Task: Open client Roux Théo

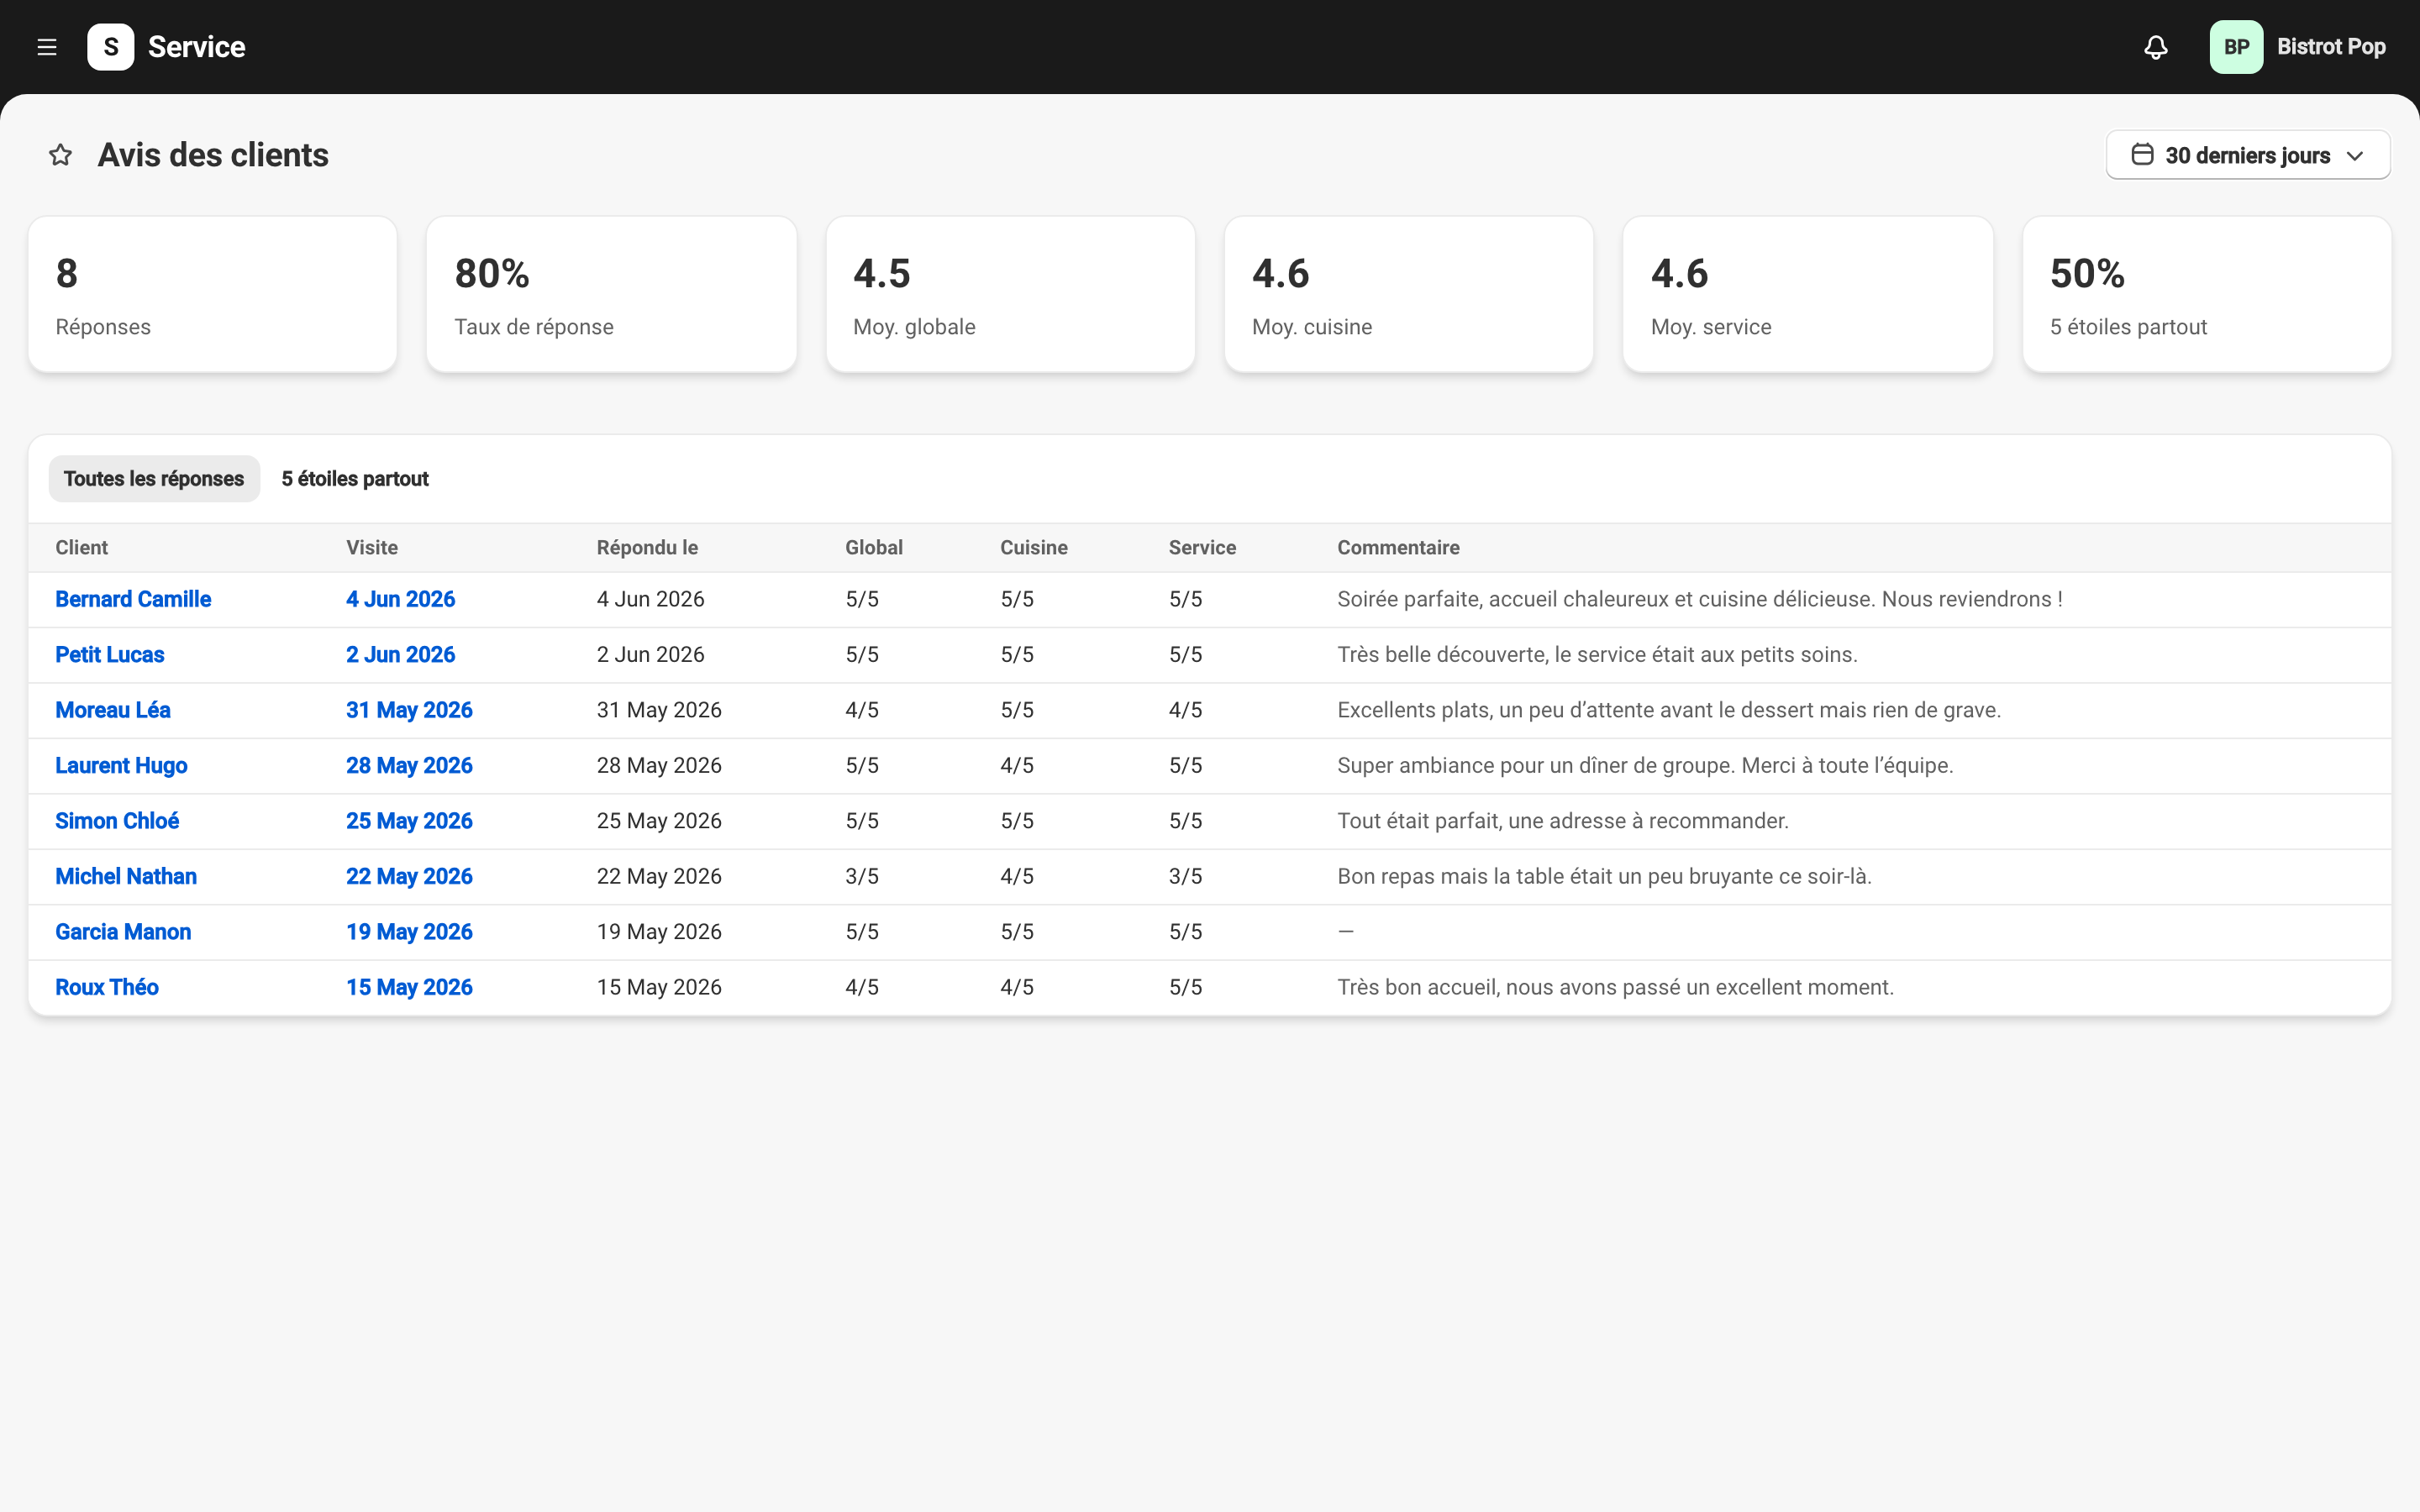Action: 107,987
